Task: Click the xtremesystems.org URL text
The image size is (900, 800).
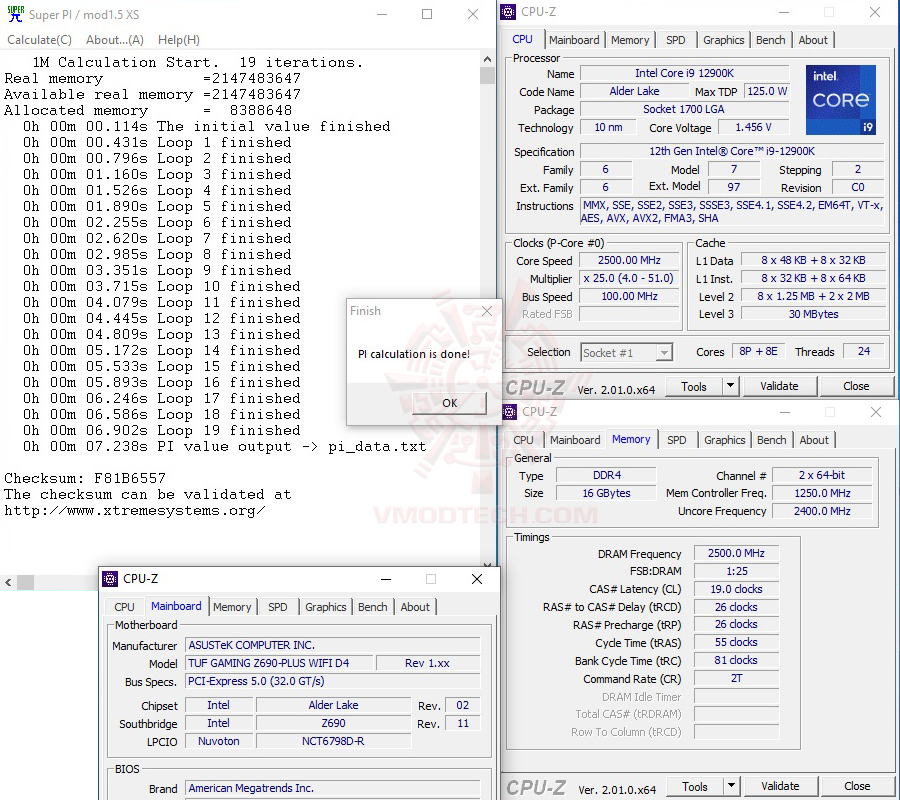Action: pyautogui.click(x=135, y=510)
